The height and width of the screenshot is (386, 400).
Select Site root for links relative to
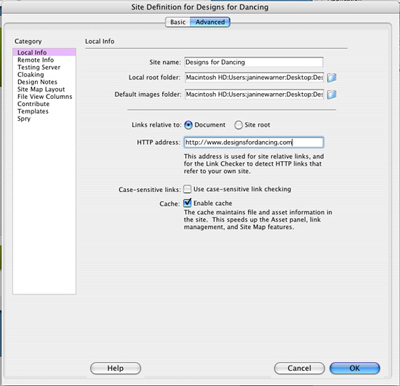click(x=238, y=125)
